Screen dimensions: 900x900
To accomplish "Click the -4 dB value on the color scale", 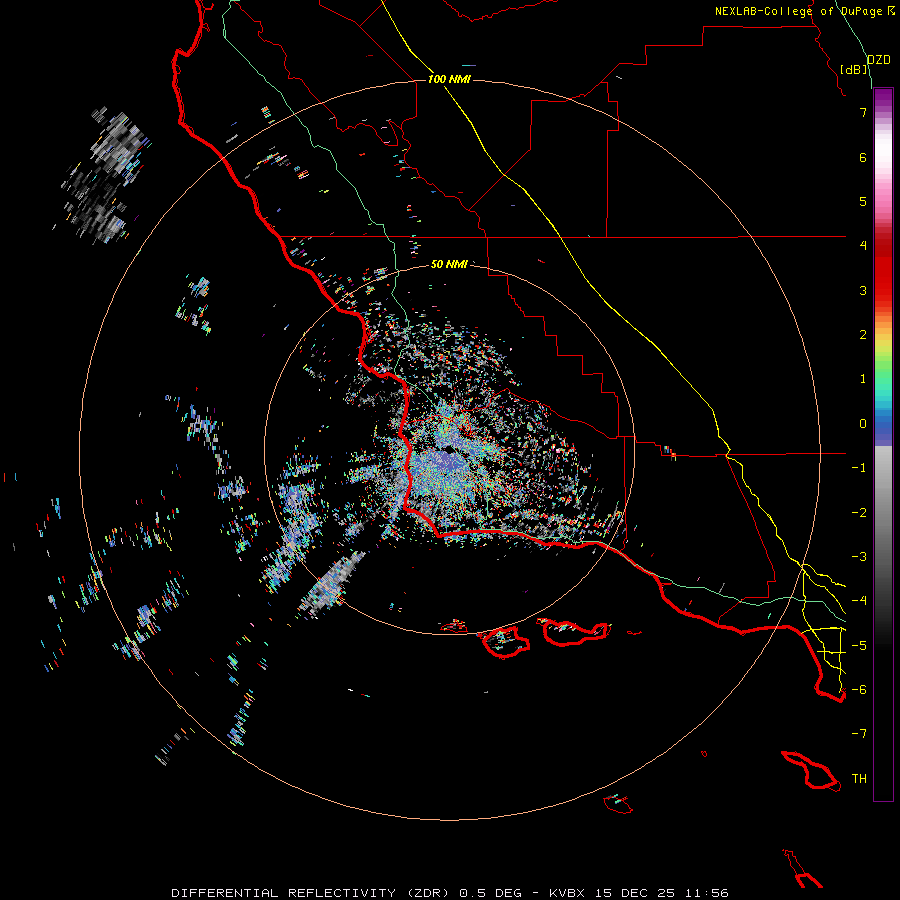I will 859,601.
